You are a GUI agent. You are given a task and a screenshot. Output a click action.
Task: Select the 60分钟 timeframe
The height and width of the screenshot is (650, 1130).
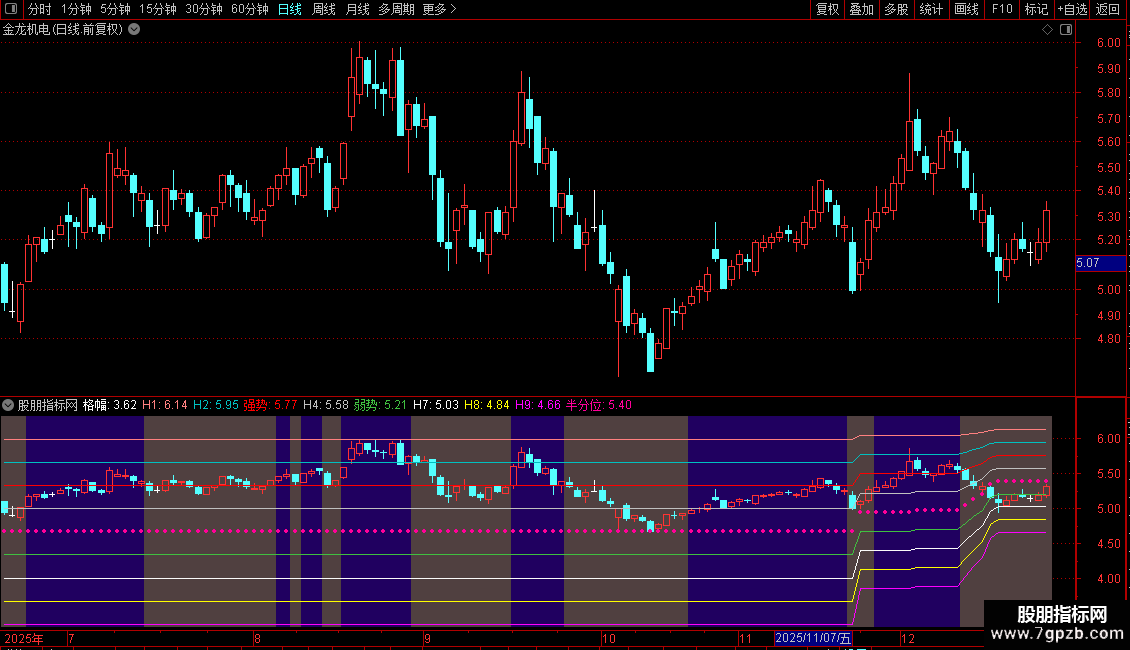point(249,9)
